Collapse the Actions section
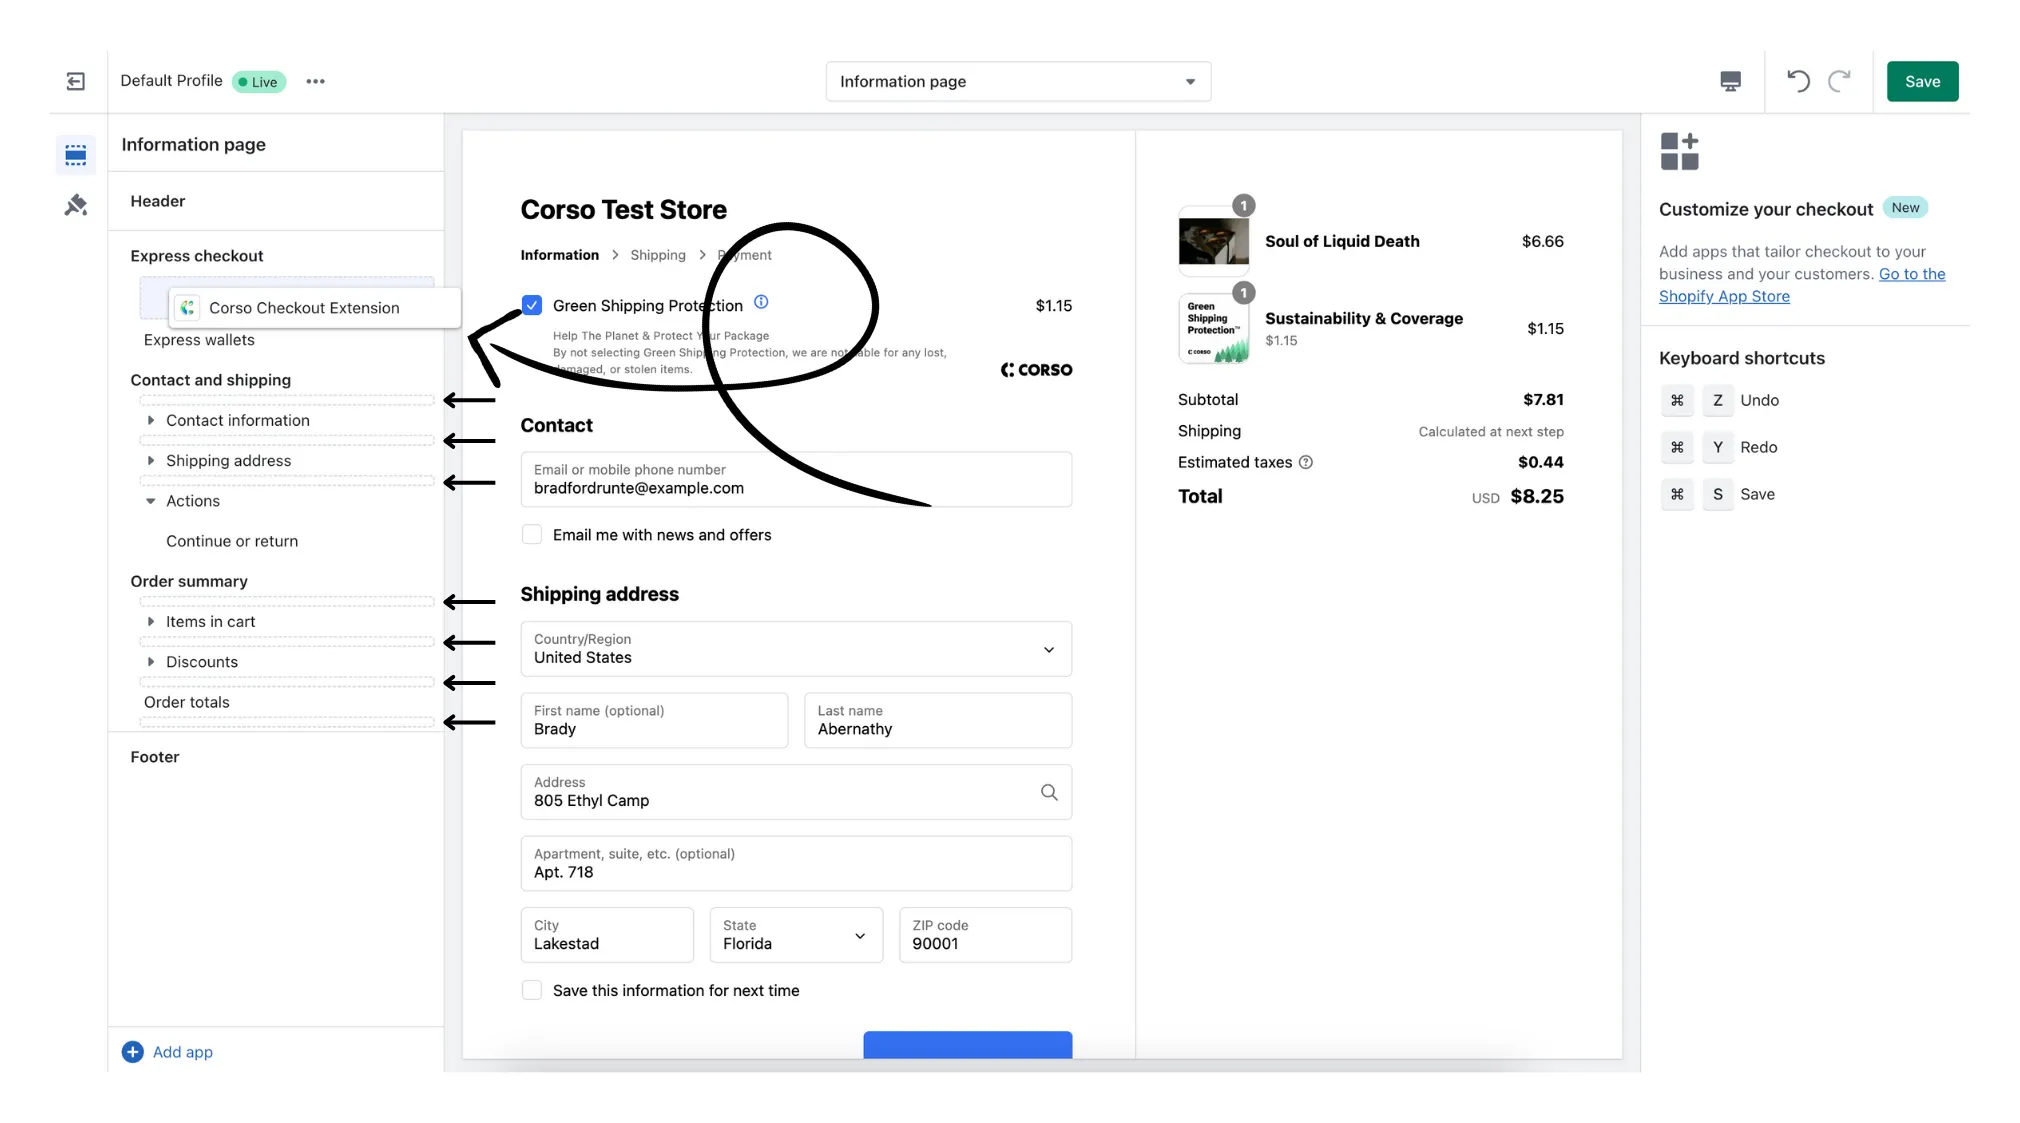This screenshot has width=2020, height=1123. tap(151, 501)
